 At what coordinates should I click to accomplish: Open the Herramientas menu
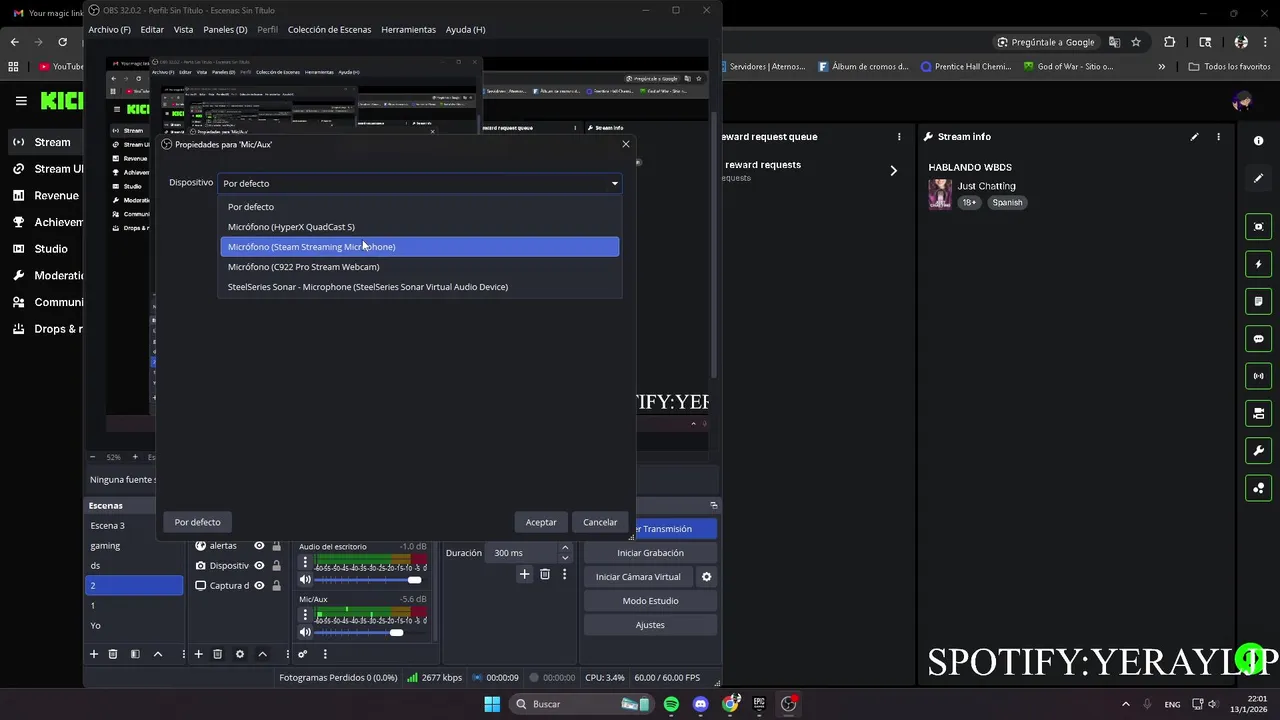tap(408, 29)
